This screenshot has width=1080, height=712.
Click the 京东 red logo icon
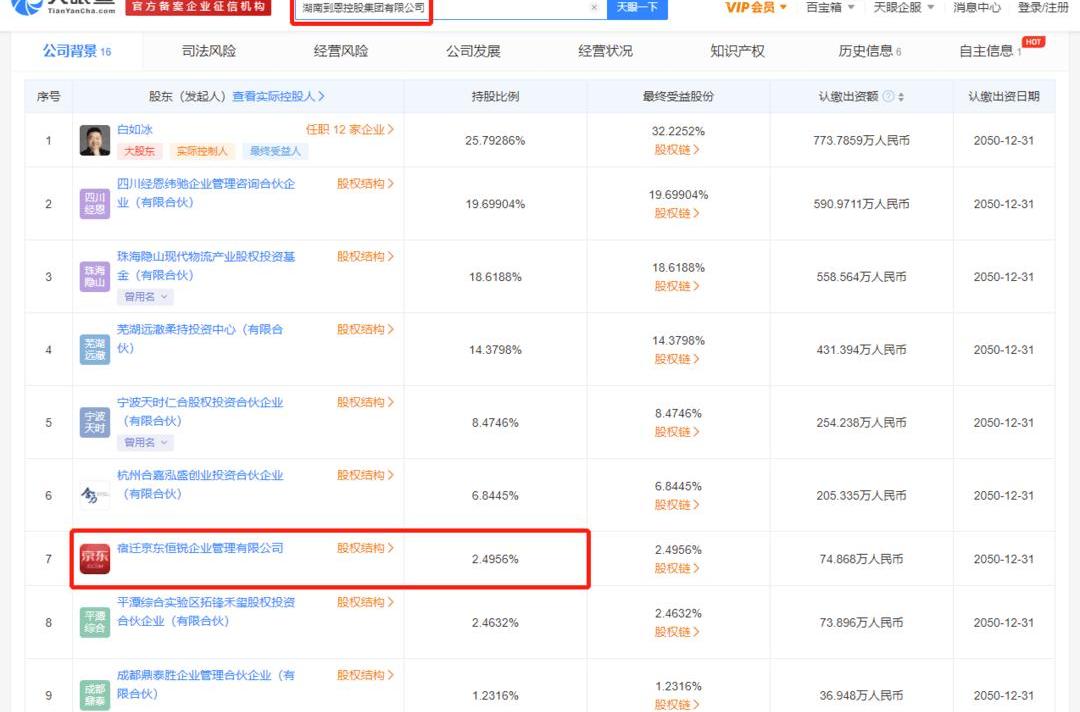click(94, 558)
